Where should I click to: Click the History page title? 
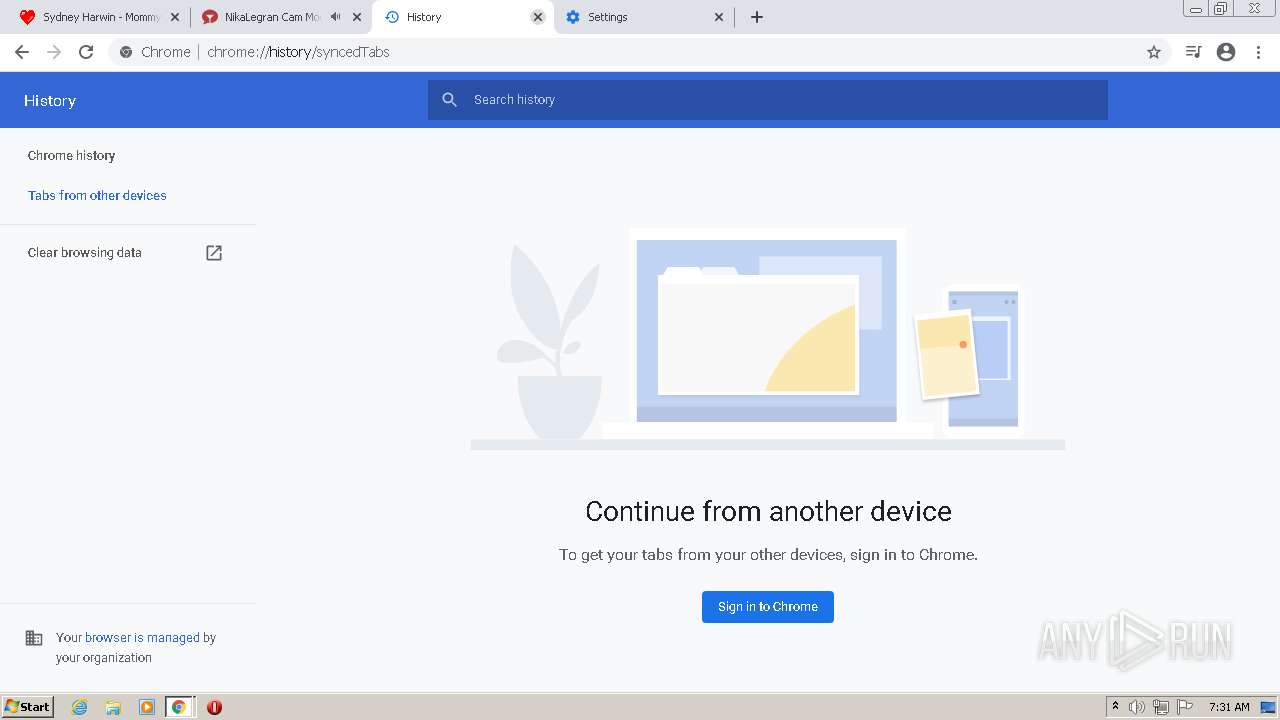tap(50, 101)
